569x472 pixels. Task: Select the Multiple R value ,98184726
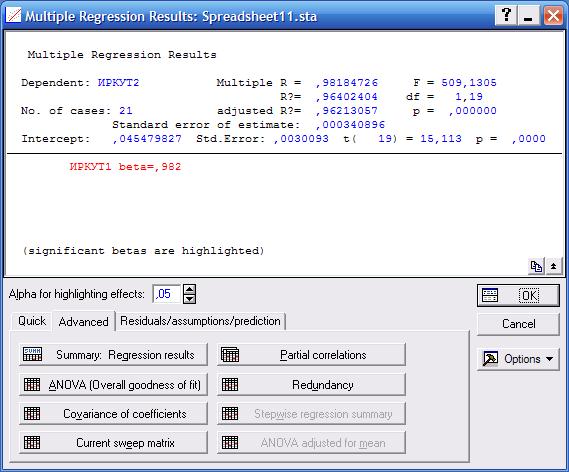(347, 83)
